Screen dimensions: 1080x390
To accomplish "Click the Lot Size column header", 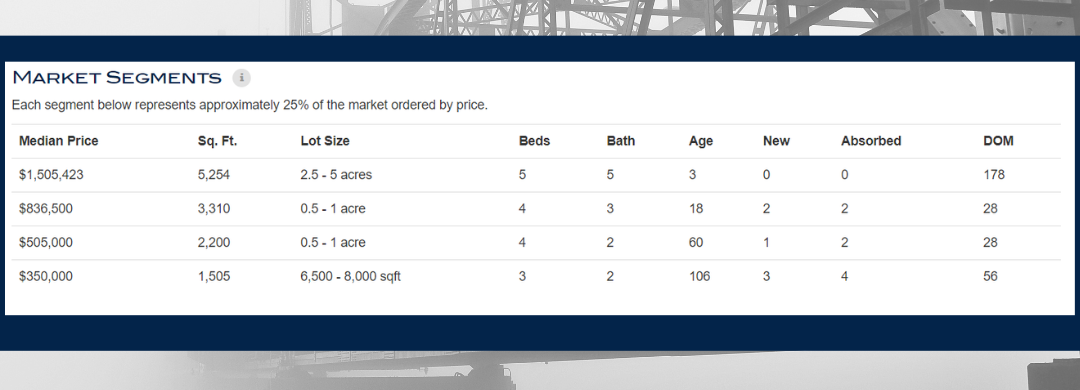I will pos(325,141).
